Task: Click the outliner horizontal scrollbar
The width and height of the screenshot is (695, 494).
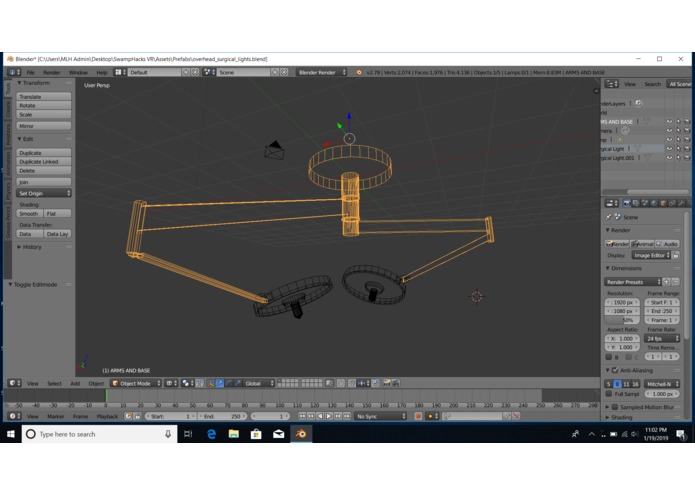Action: 658,192
